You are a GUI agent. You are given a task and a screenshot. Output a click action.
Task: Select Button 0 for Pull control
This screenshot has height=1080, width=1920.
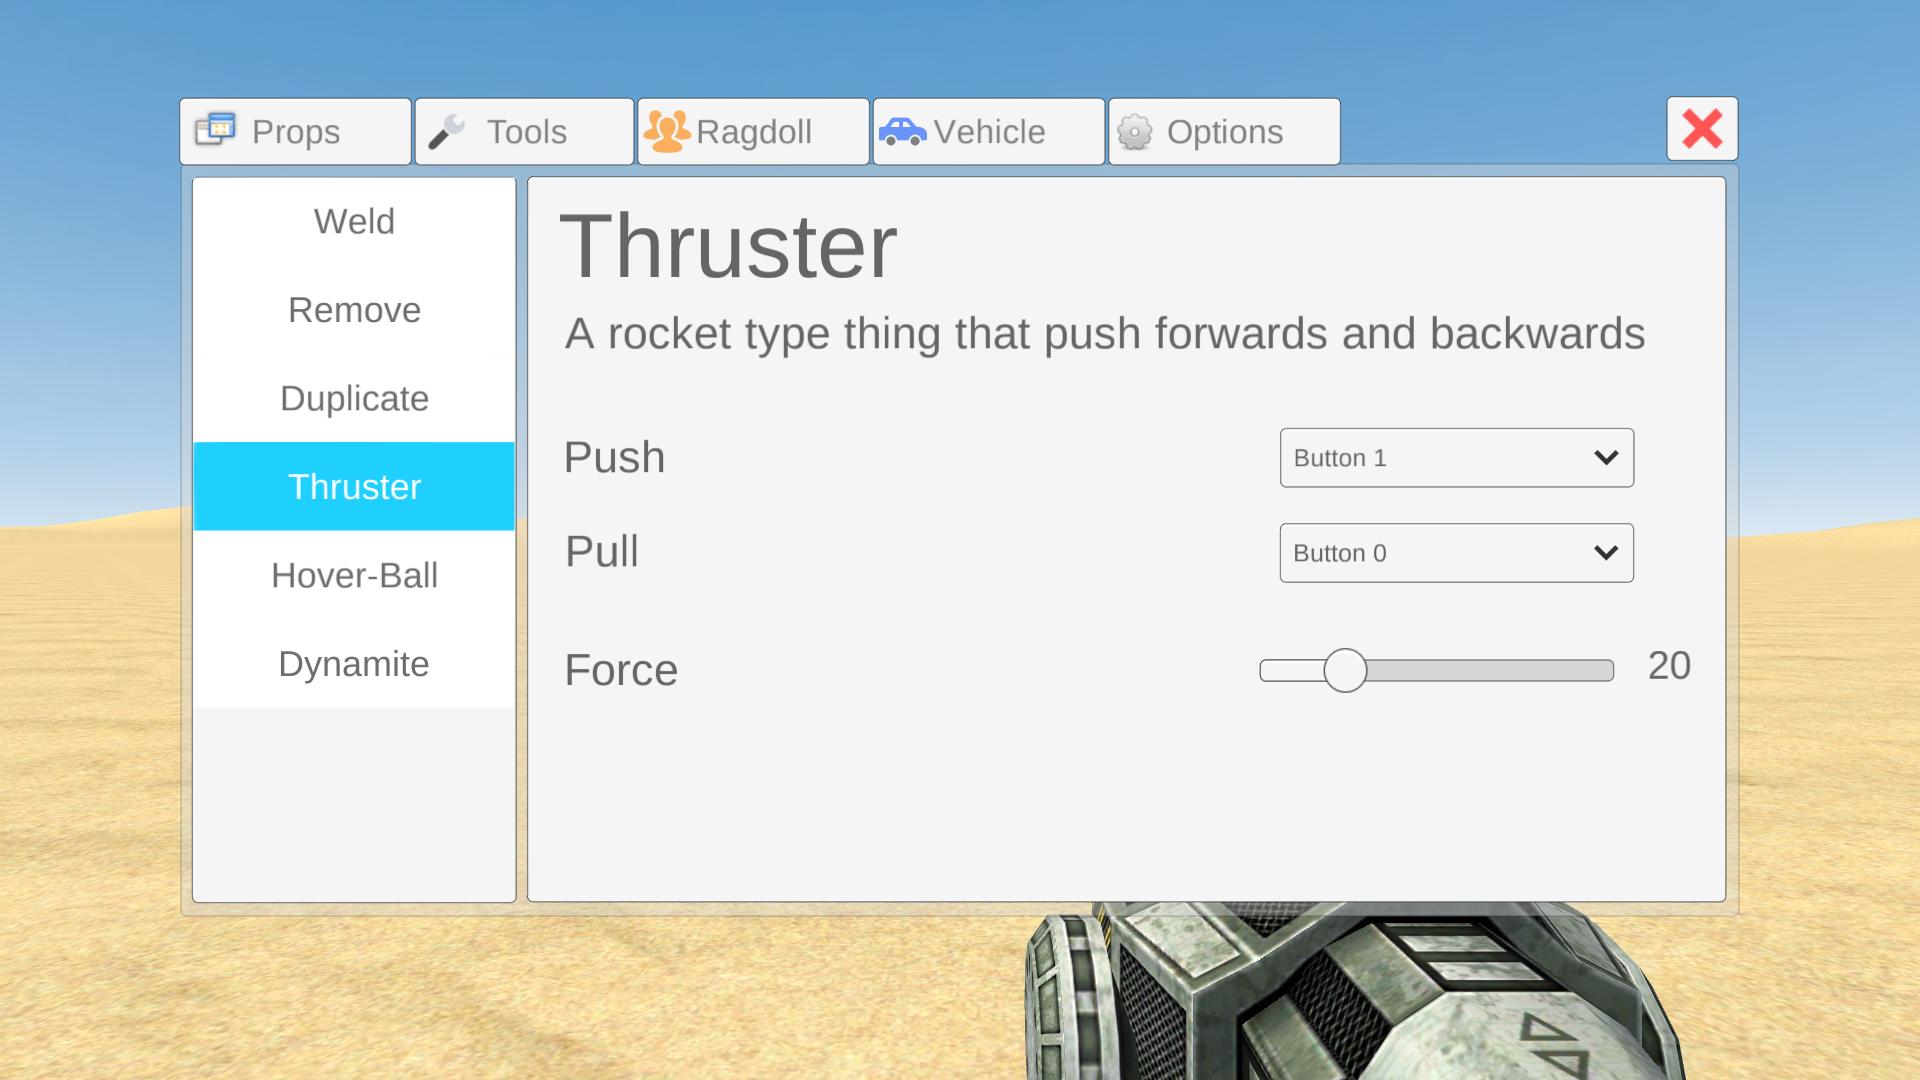[1455, 553]
